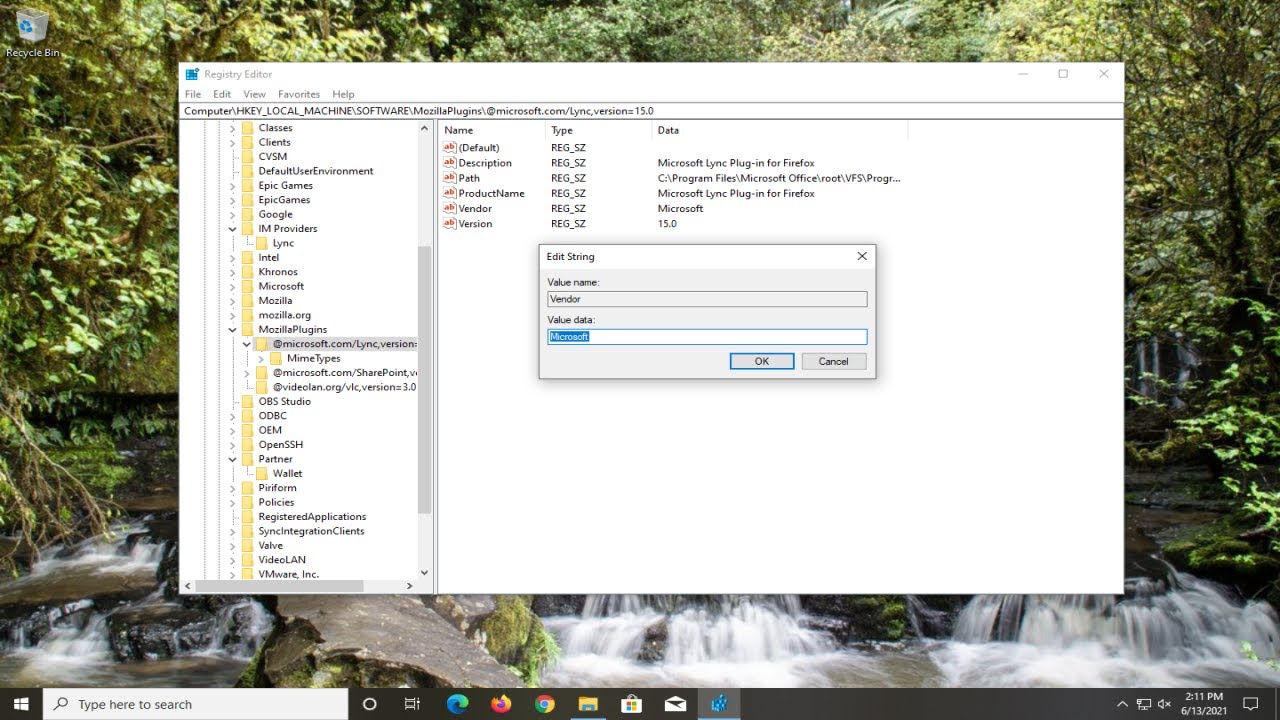Select the RegisteredApplications key

click(x=312, y=517)
